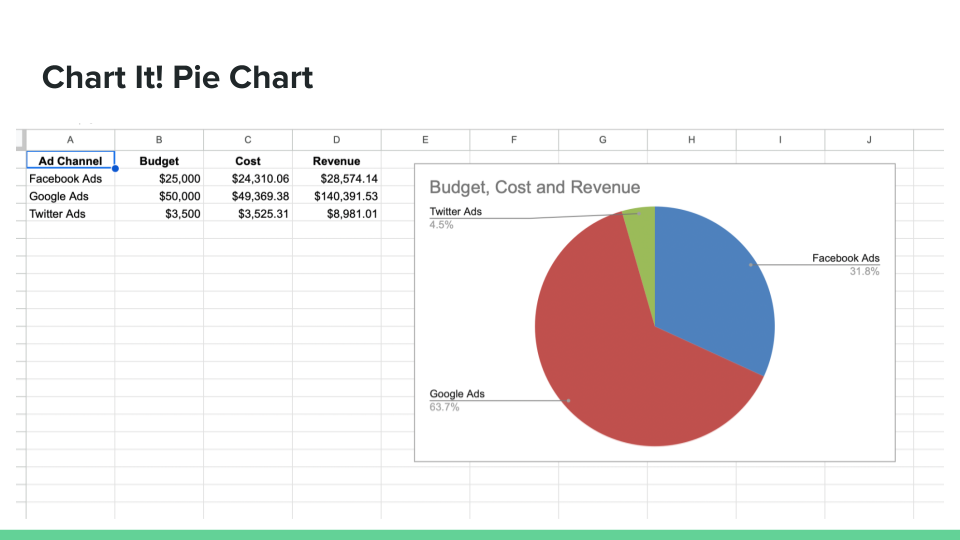The image size is (960, 540).
Task: Click the Facebook Ads chart label
Action: (846, 258)
